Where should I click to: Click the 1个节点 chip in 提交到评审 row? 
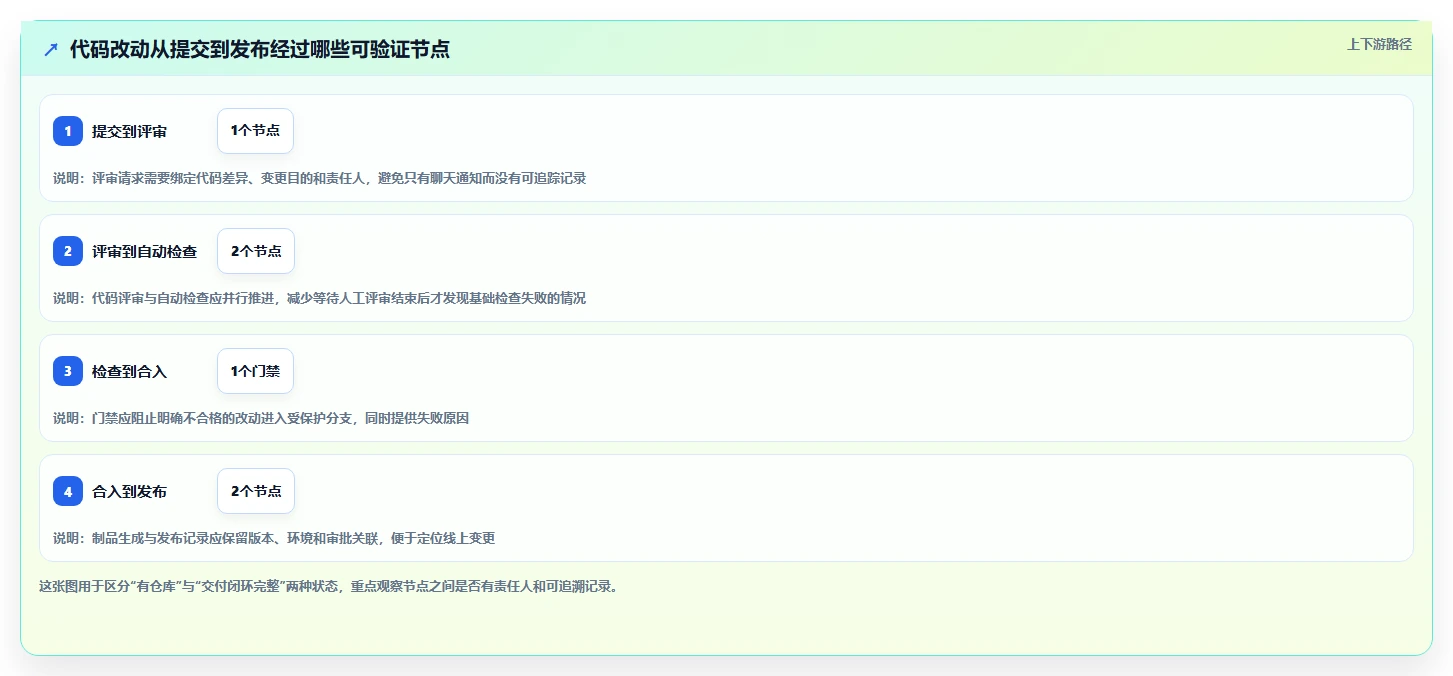point(255,131)
